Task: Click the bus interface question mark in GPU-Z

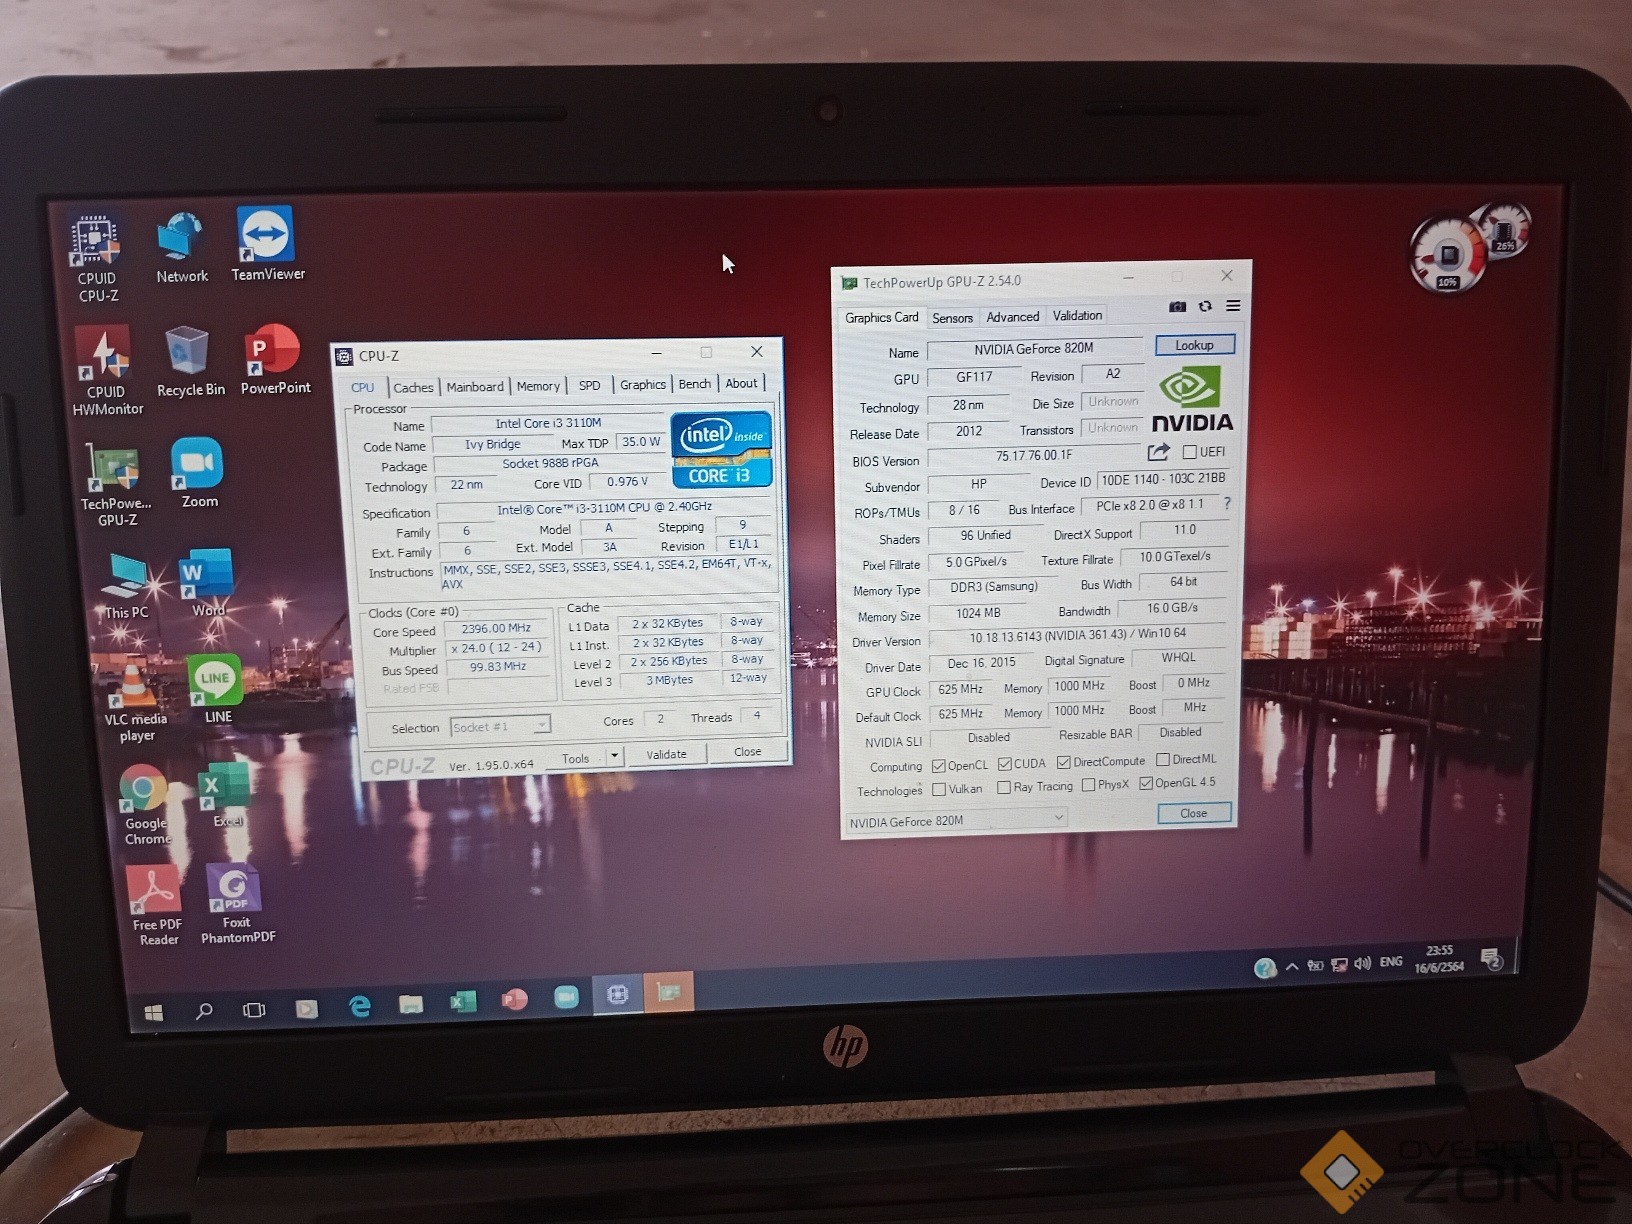Action: (1227, 503)
